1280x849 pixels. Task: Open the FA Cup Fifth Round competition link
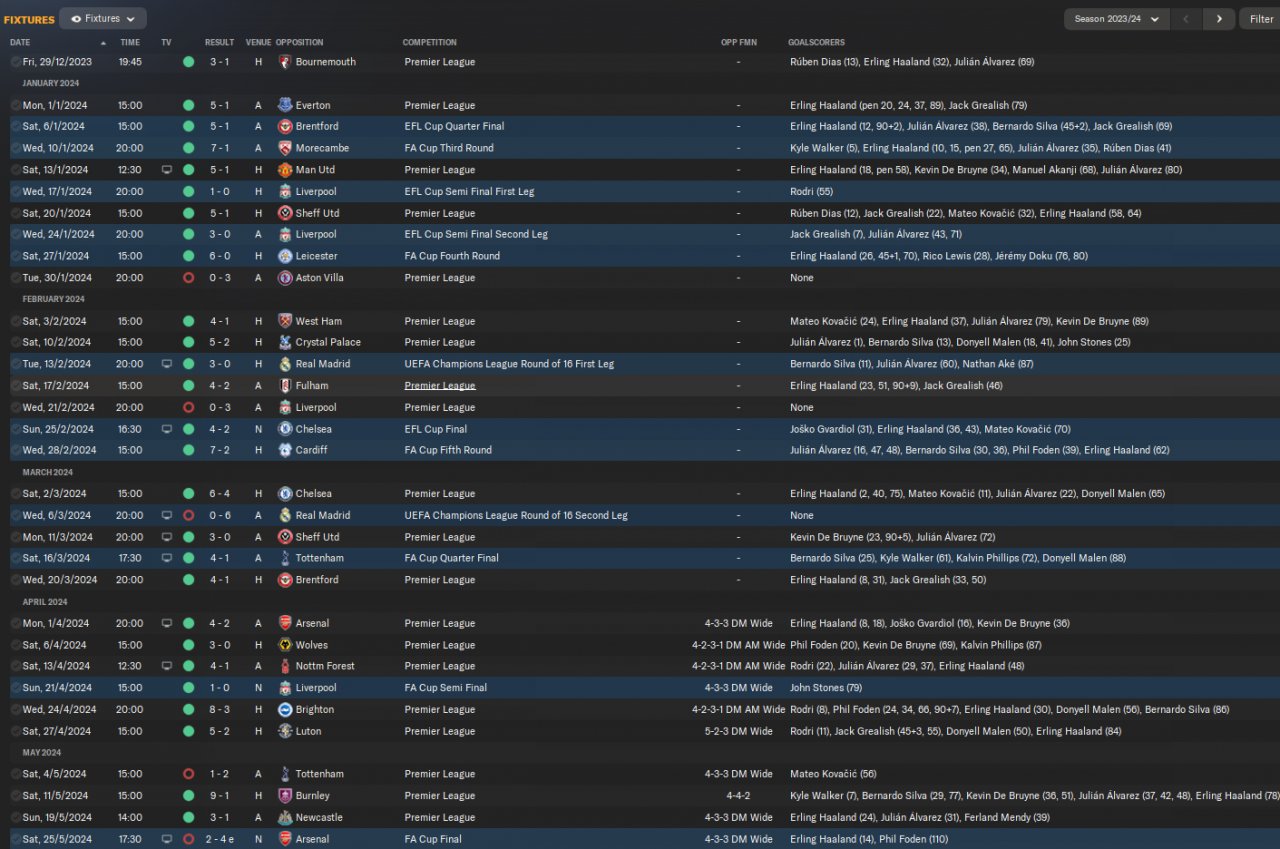(448, 450)
